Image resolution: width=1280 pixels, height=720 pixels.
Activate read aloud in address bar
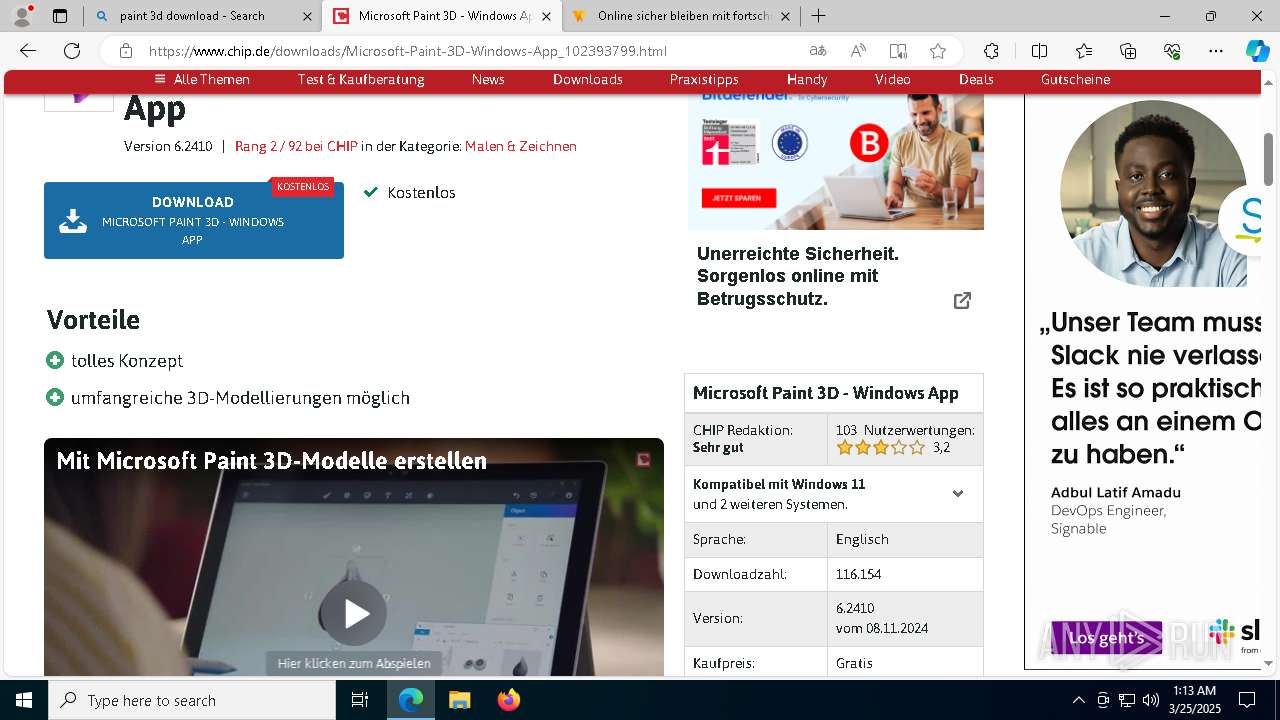pos(858,51)
